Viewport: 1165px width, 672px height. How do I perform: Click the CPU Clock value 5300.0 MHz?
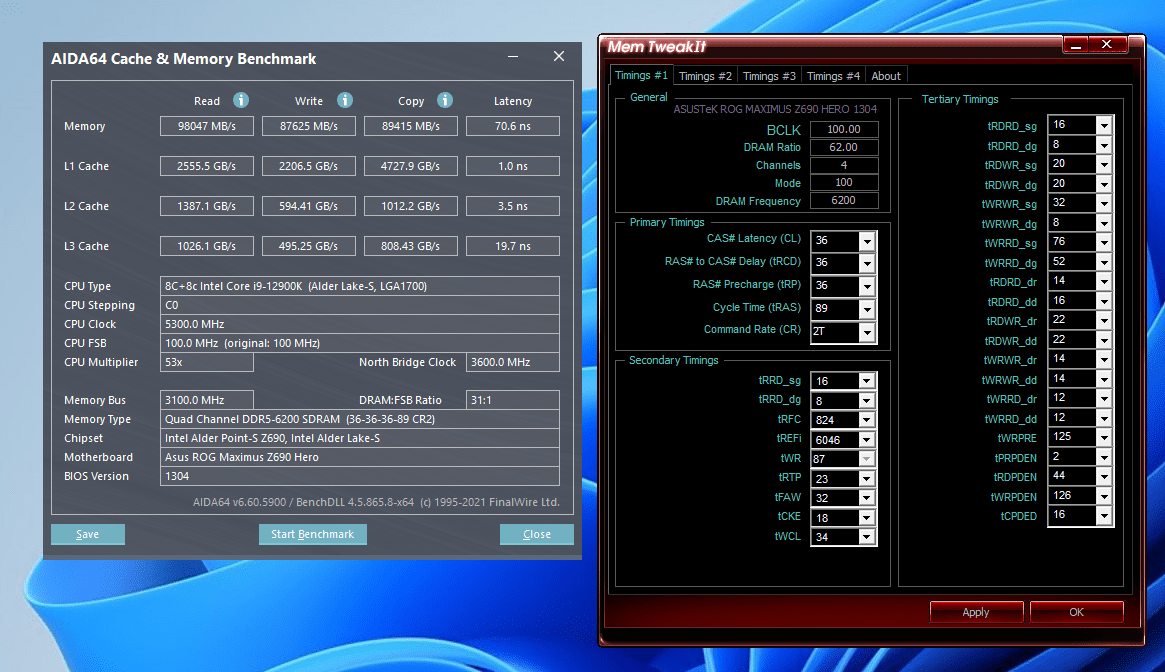pos(360,324)
